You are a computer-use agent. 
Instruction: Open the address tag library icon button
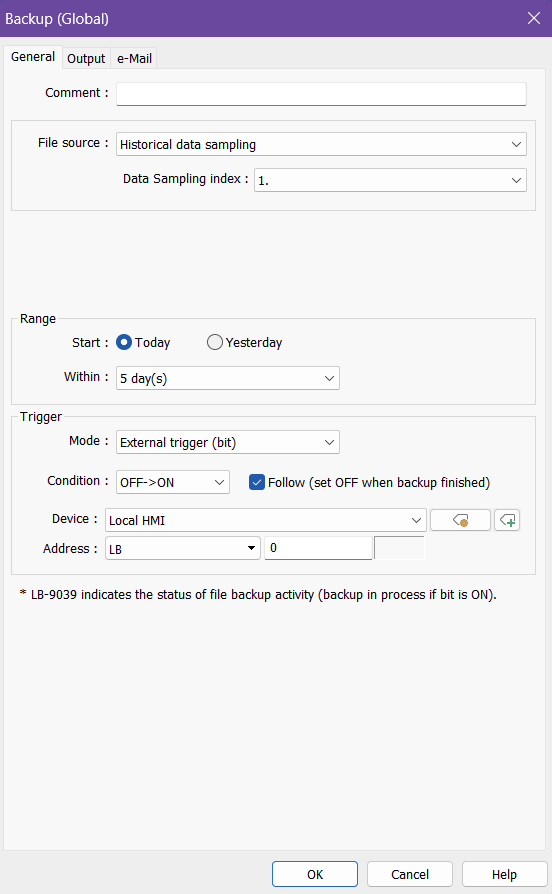point(460,520)
